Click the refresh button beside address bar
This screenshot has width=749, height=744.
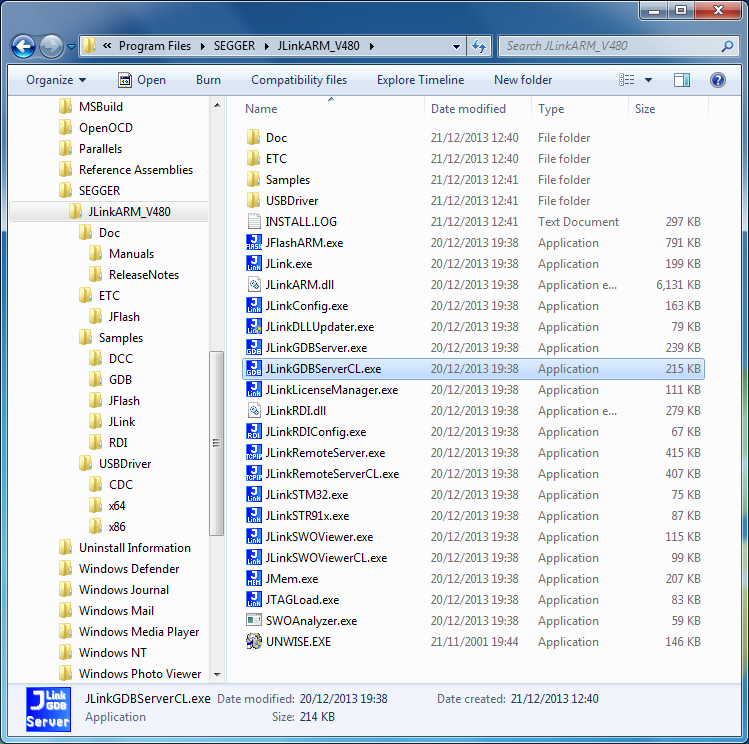pyautogui.click(x=479, y=46)
